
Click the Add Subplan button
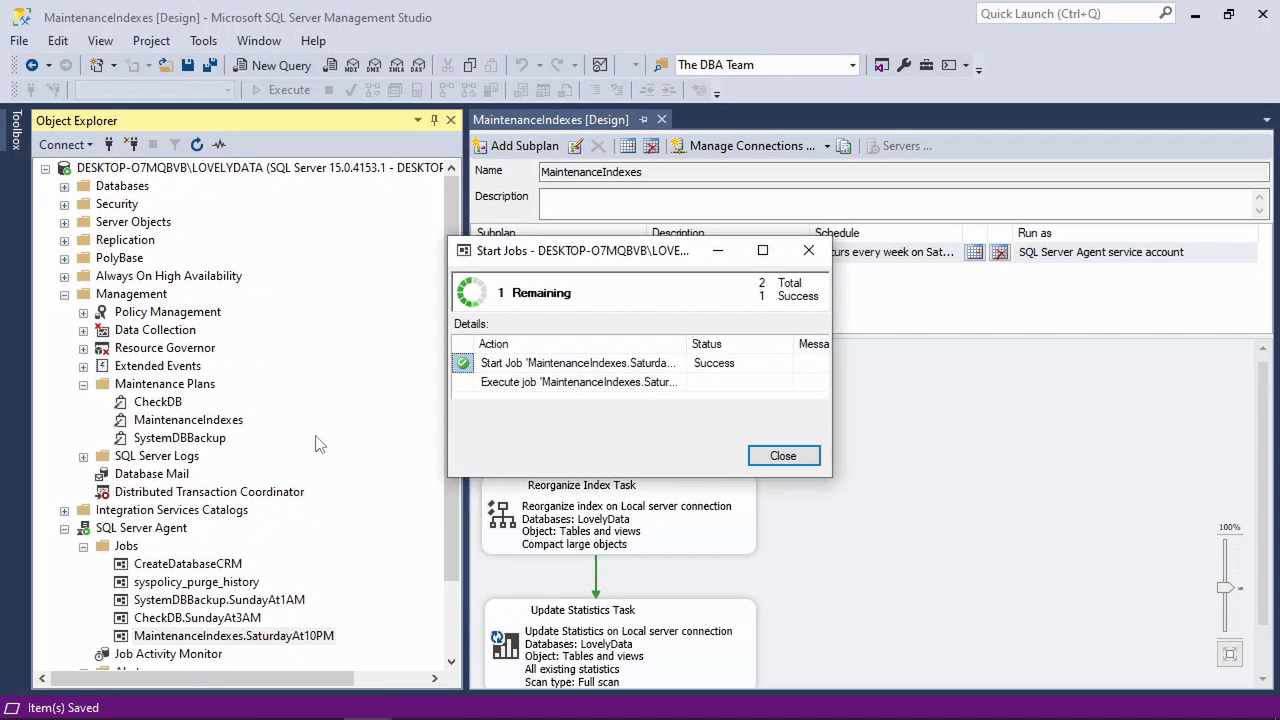click(x=516, y=146)
